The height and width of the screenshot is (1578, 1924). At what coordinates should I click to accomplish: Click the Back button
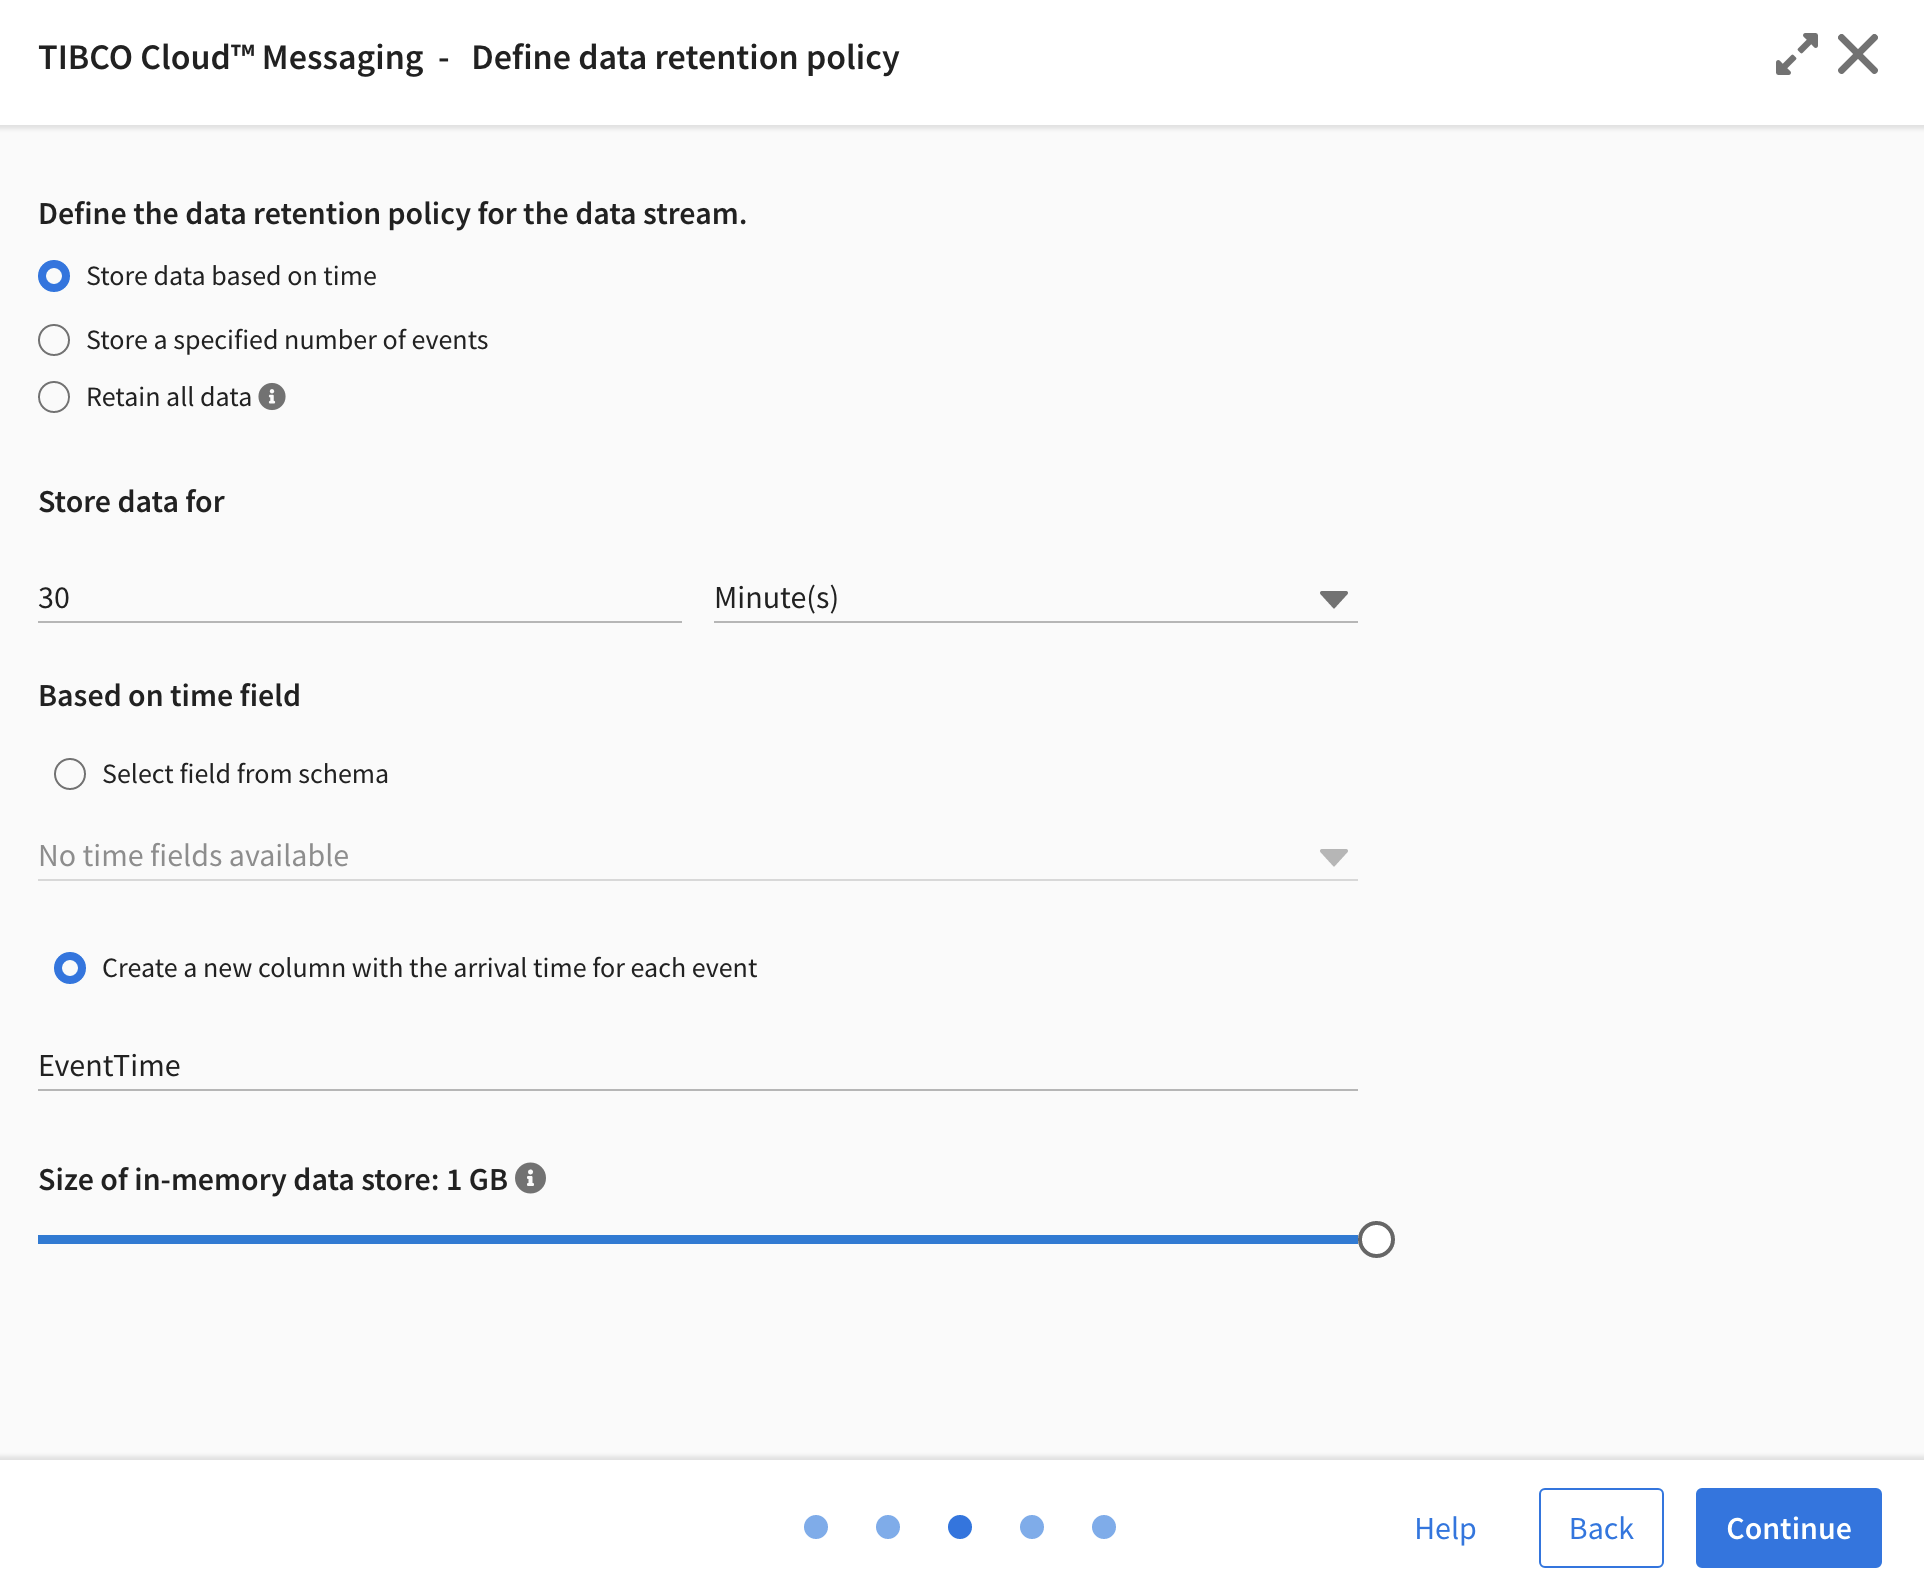click(x=1601, y=1528)
